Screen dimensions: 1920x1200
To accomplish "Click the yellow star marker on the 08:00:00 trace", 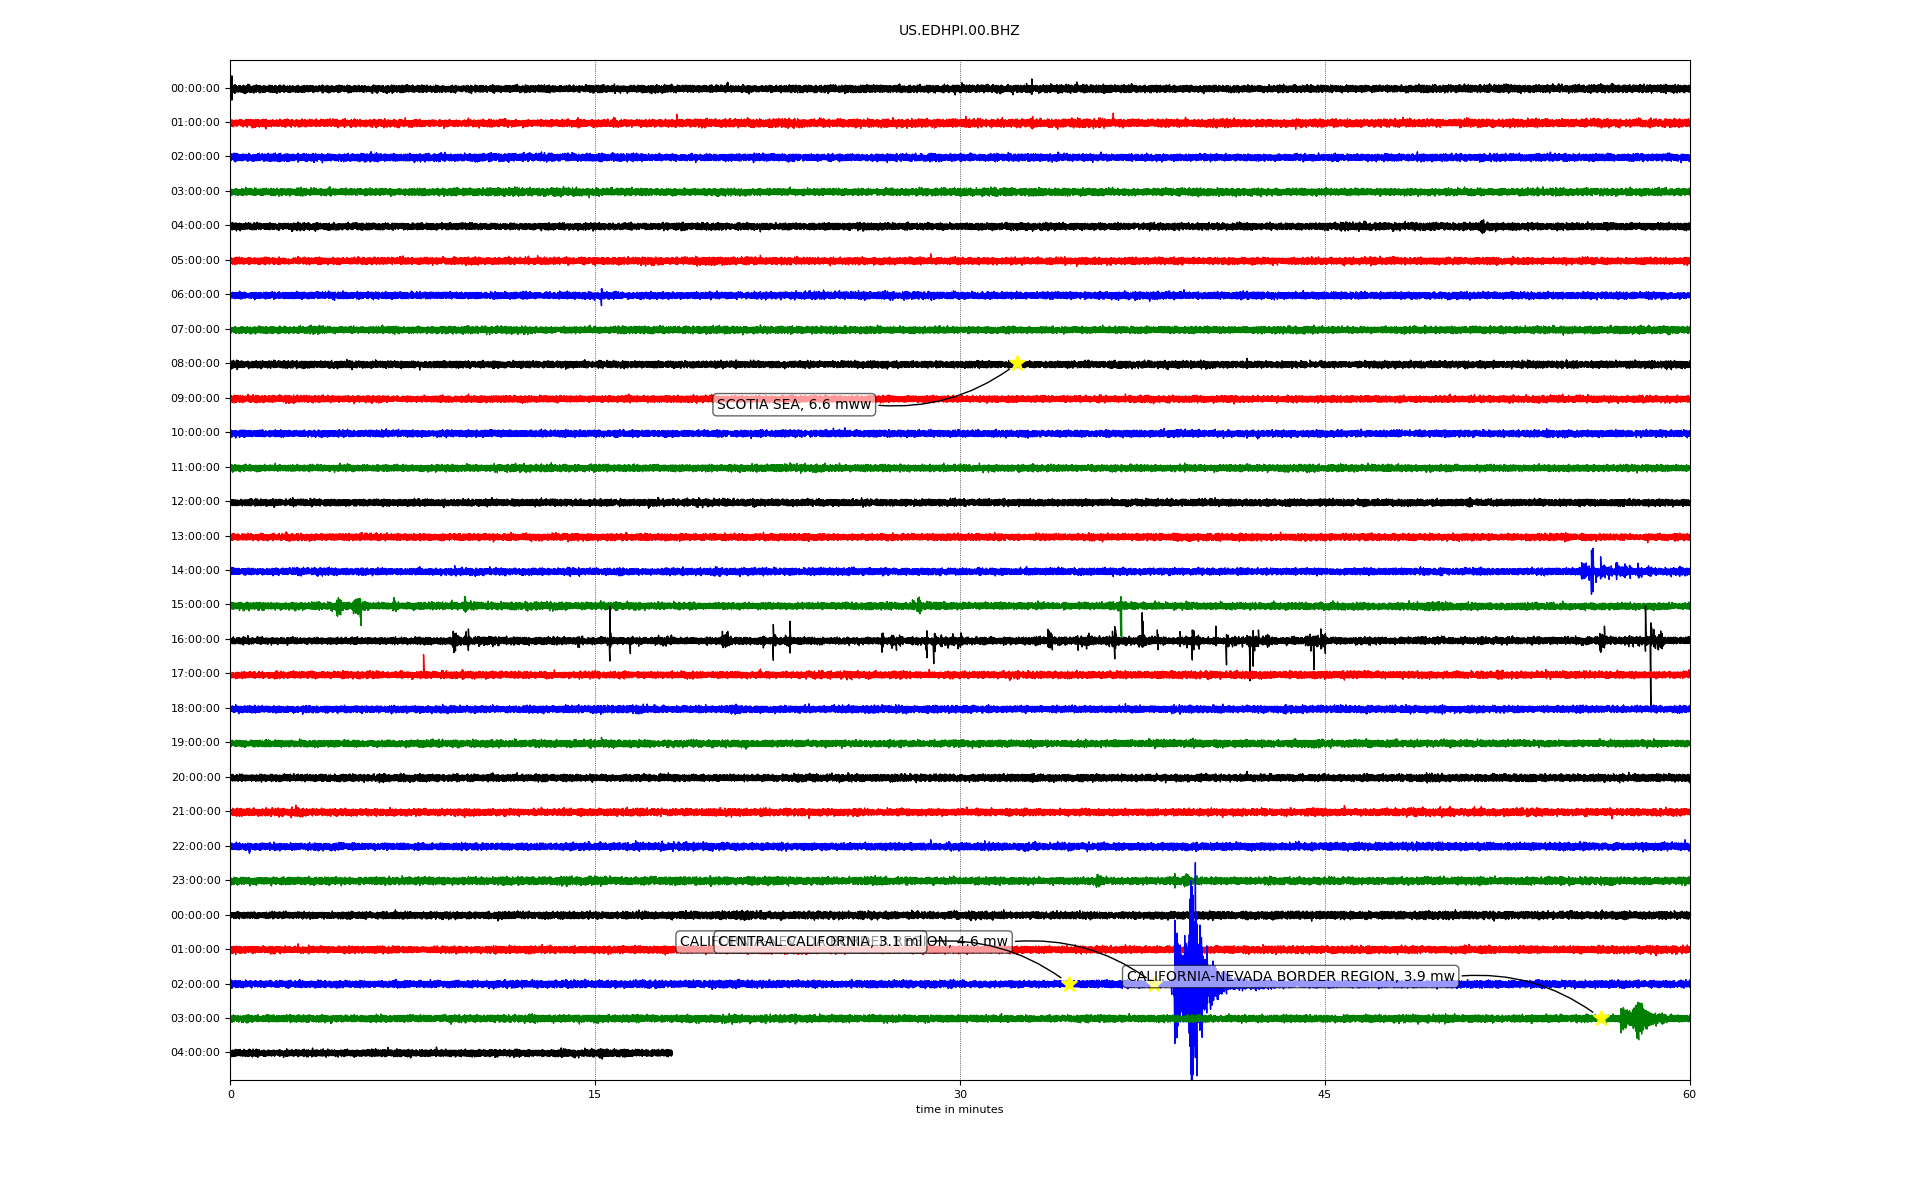I will pyautogui.click(x=1017, y=363).
